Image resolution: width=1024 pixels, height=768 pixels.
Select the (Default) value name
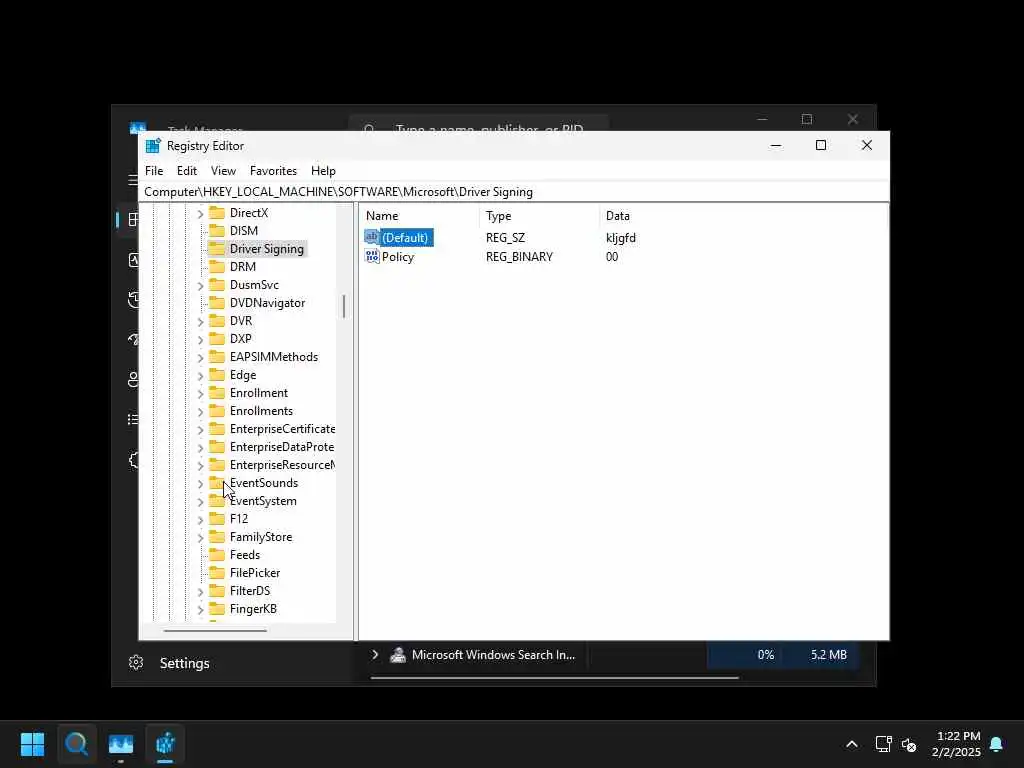click(x=406, y=238)
